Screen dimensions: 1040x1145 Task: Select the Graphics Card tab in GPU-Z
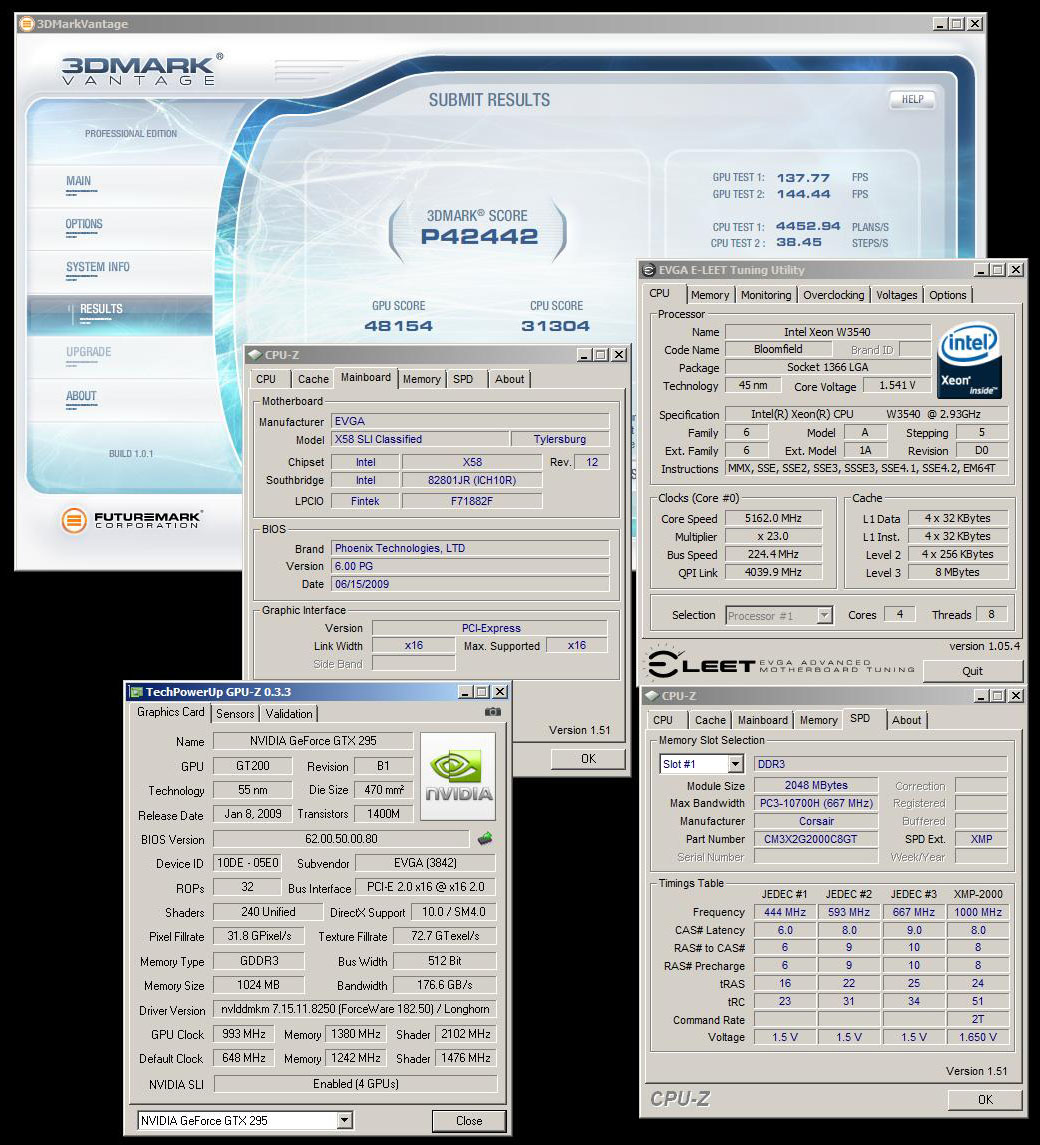click(x=171, y=712)
